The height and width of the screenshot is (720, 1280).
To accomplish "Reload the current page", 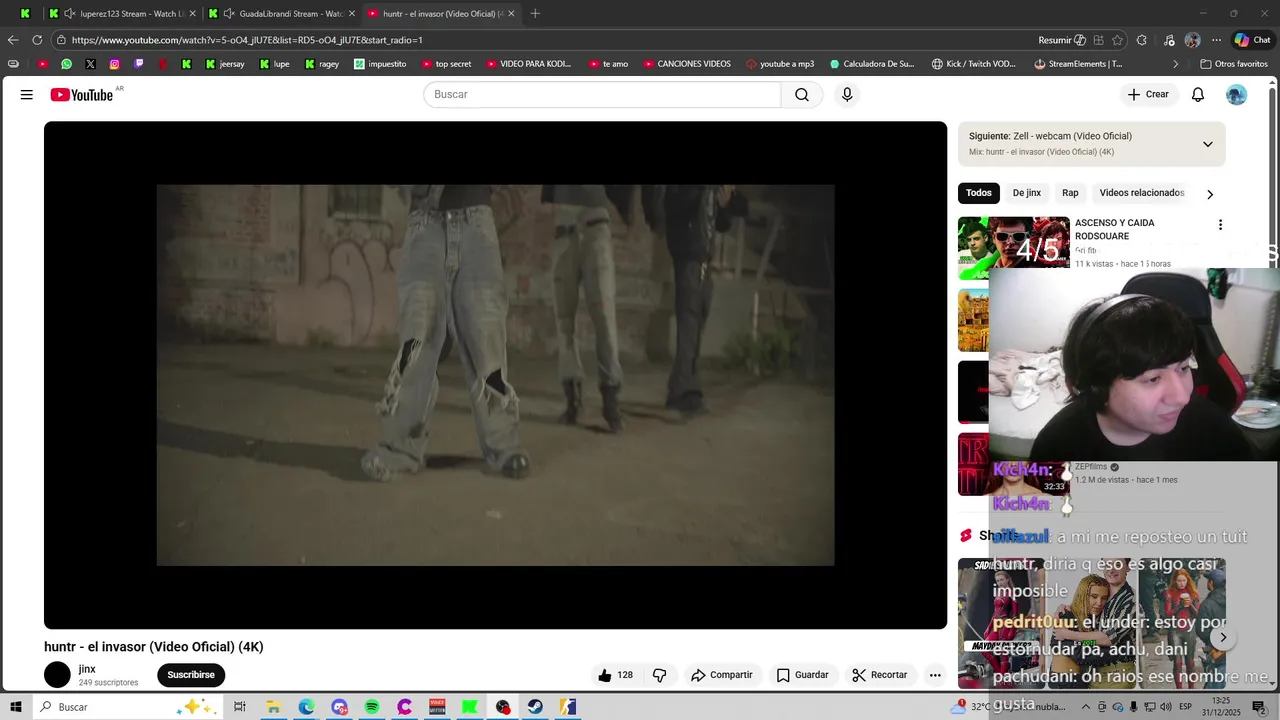I will click(x=37, y=40).
